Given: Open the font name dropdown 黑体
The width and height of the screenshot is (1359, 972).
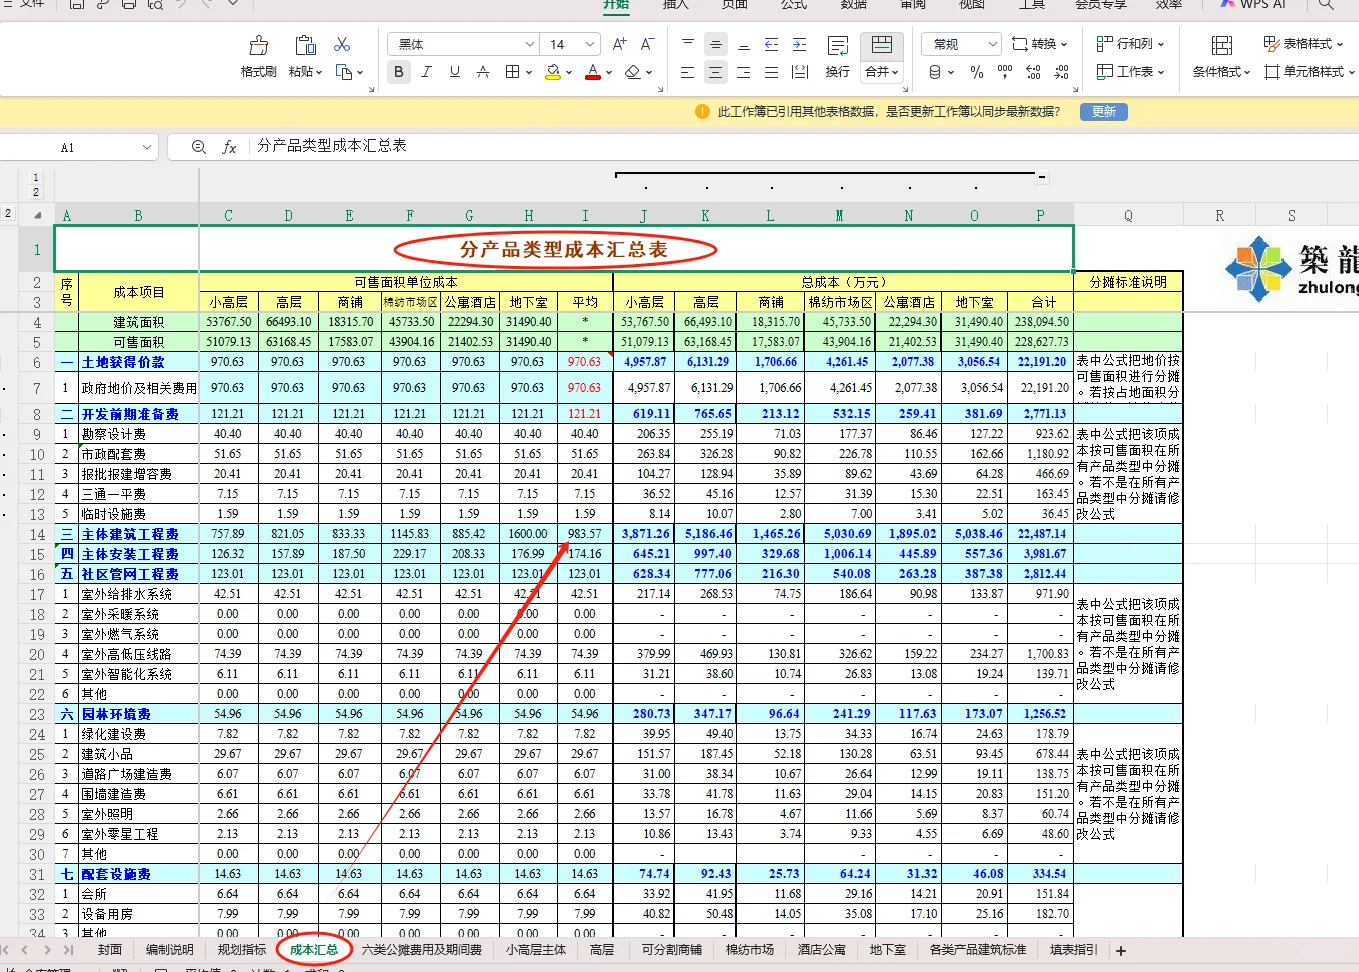Looking at the screenshot, I should (x=530, y=44).
